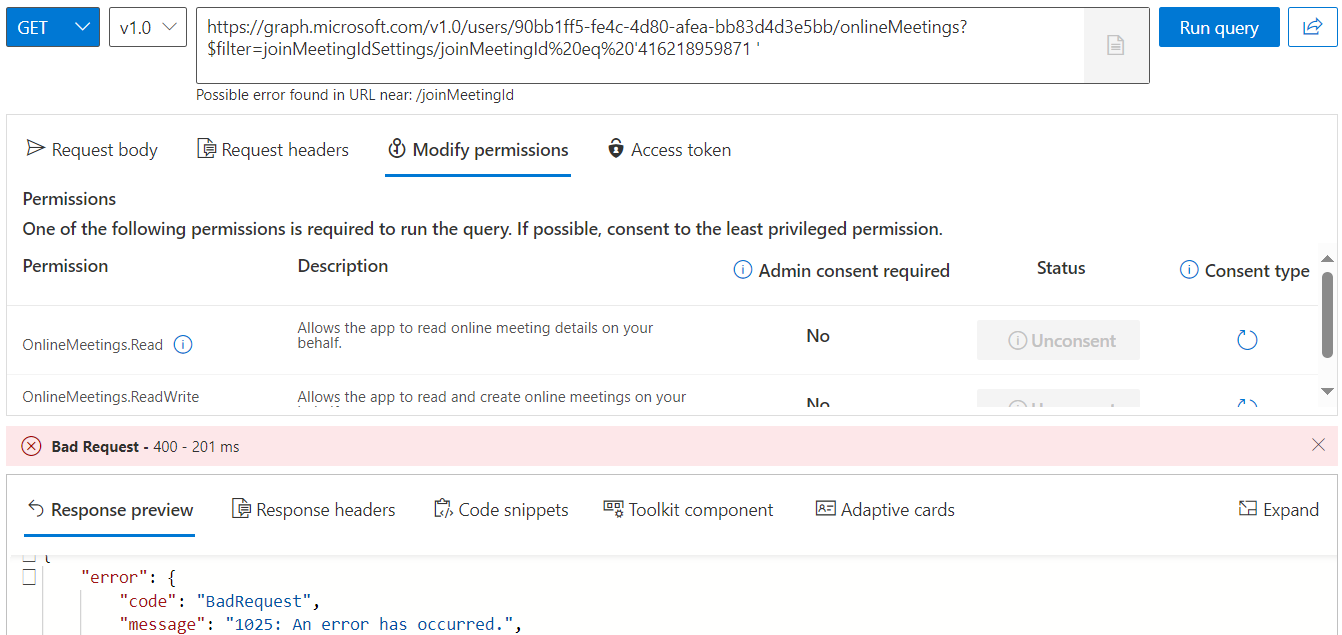Image resolution: width=1342 pixels, height=635 pixels.
Task: Click the consent type refresh icon for OnlineMeetings.Read
Action: pyautogui.click(x=1247, y=340)
